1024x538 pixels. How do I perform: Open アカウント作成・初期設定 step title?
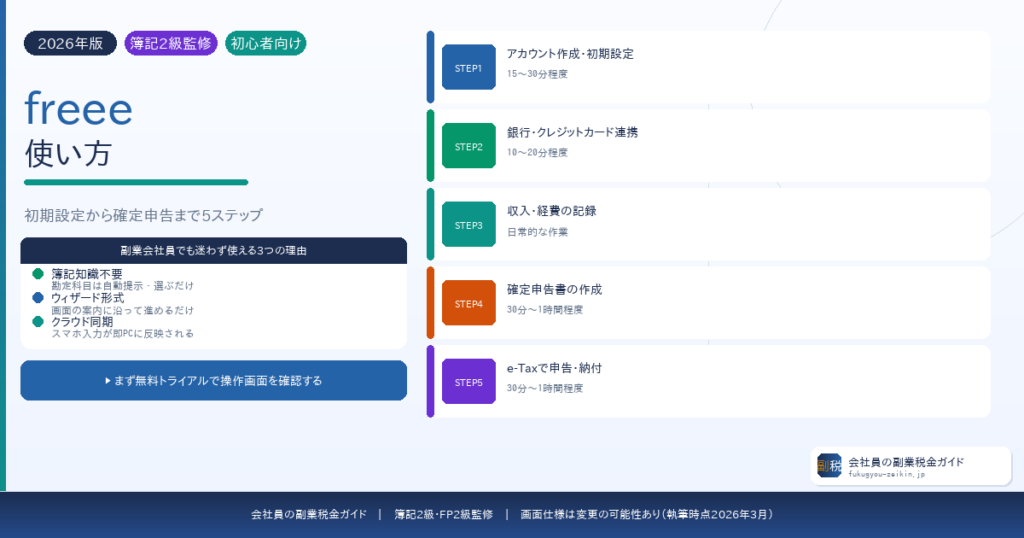coord(570,54)
